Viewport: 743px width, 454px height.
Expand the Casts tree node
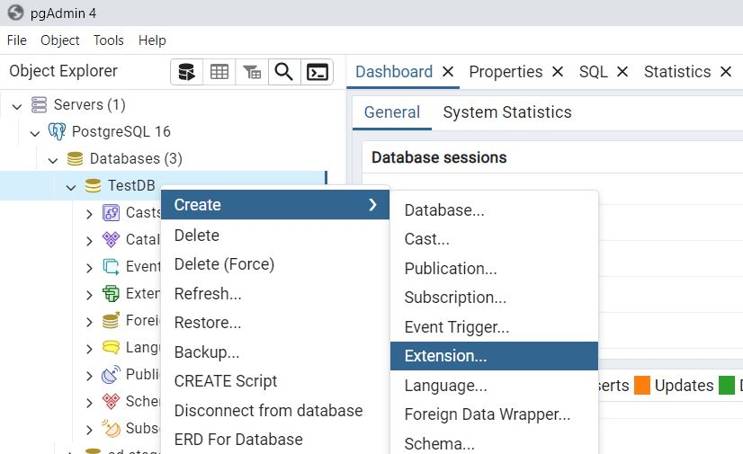90,214
